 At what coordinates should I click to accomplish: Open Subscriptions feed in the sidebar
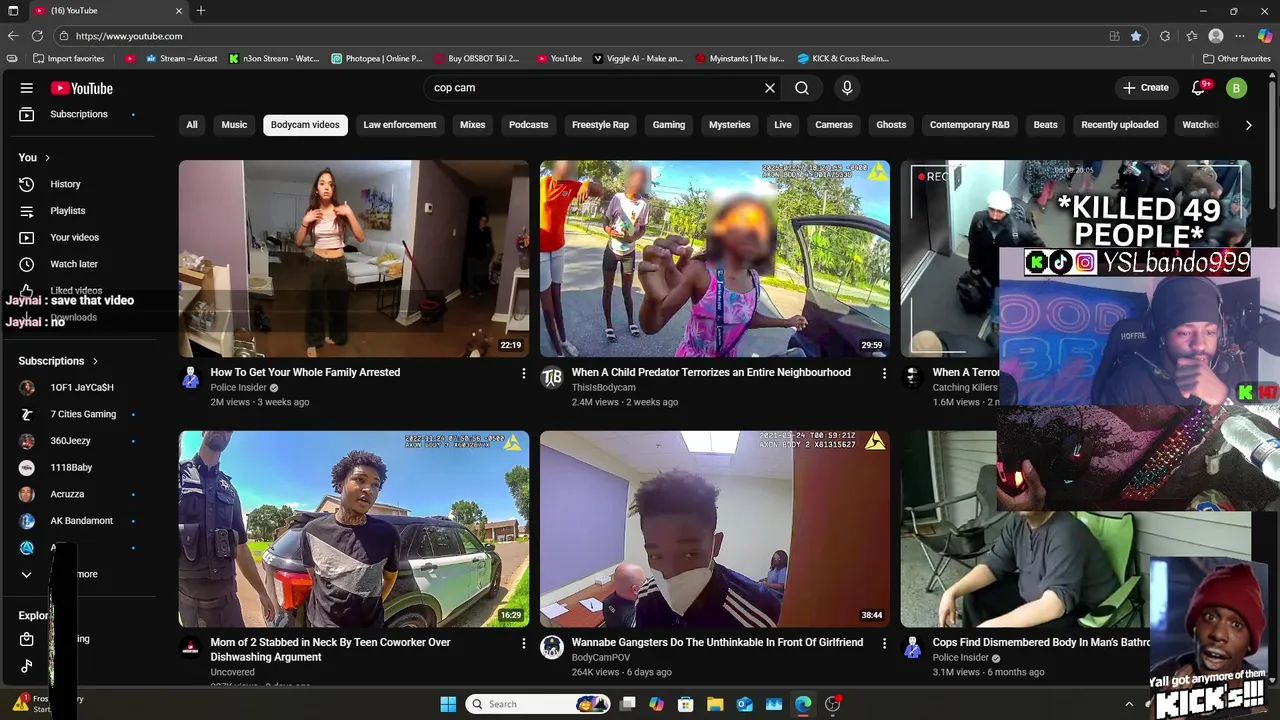tap(77, 114)
